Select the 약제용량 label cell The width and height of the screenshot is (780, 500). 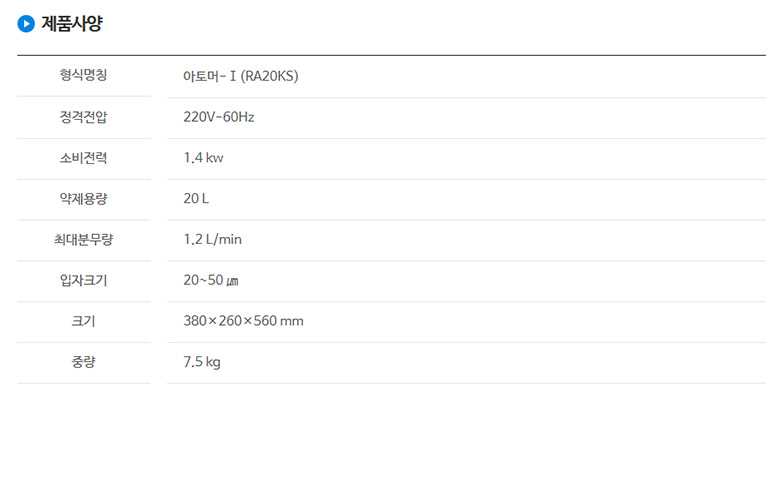(84, 199)
